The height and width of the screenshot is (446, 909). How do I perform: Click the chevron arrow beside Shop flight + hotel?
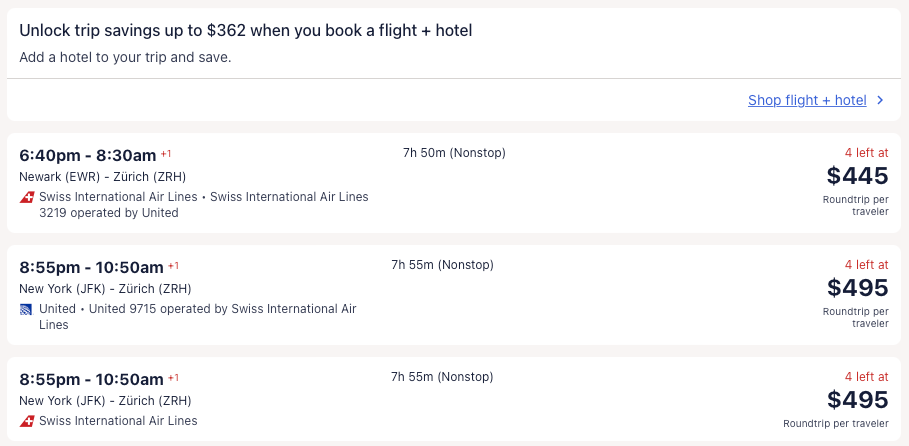pos(880,100)
